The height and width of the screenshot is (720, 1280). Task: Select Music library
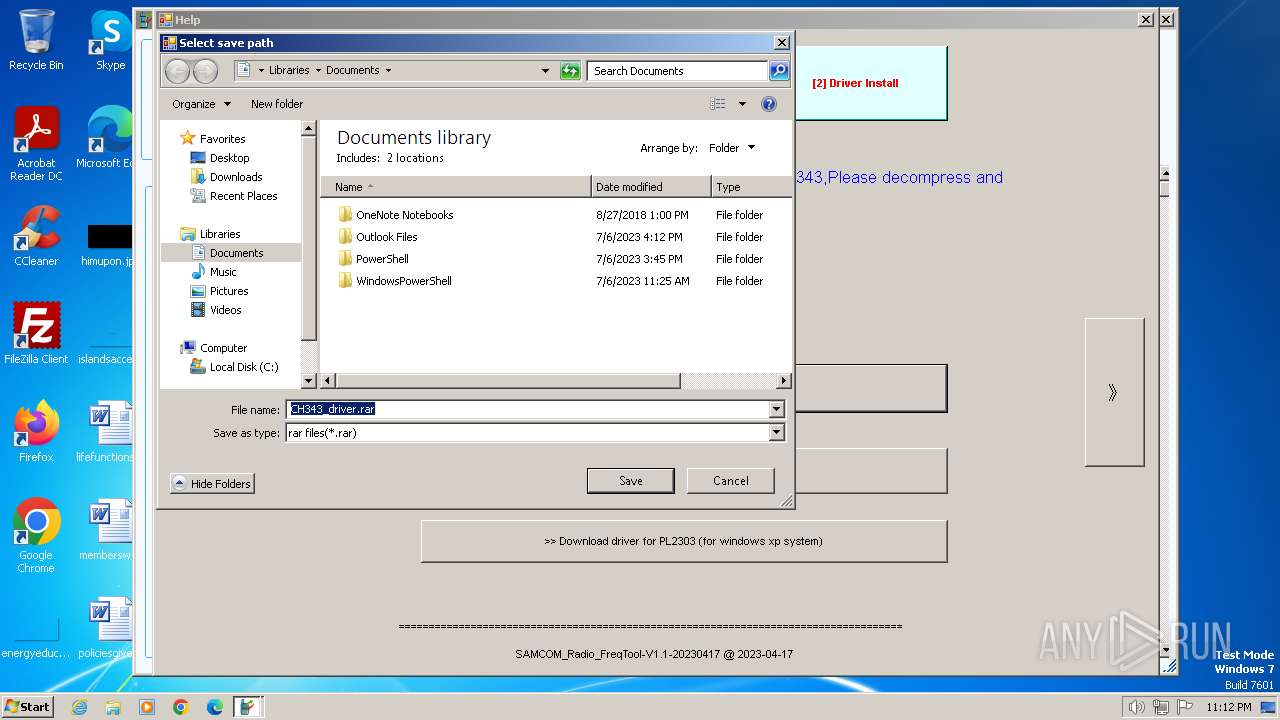pyautogui.click(x=213, y=272)
